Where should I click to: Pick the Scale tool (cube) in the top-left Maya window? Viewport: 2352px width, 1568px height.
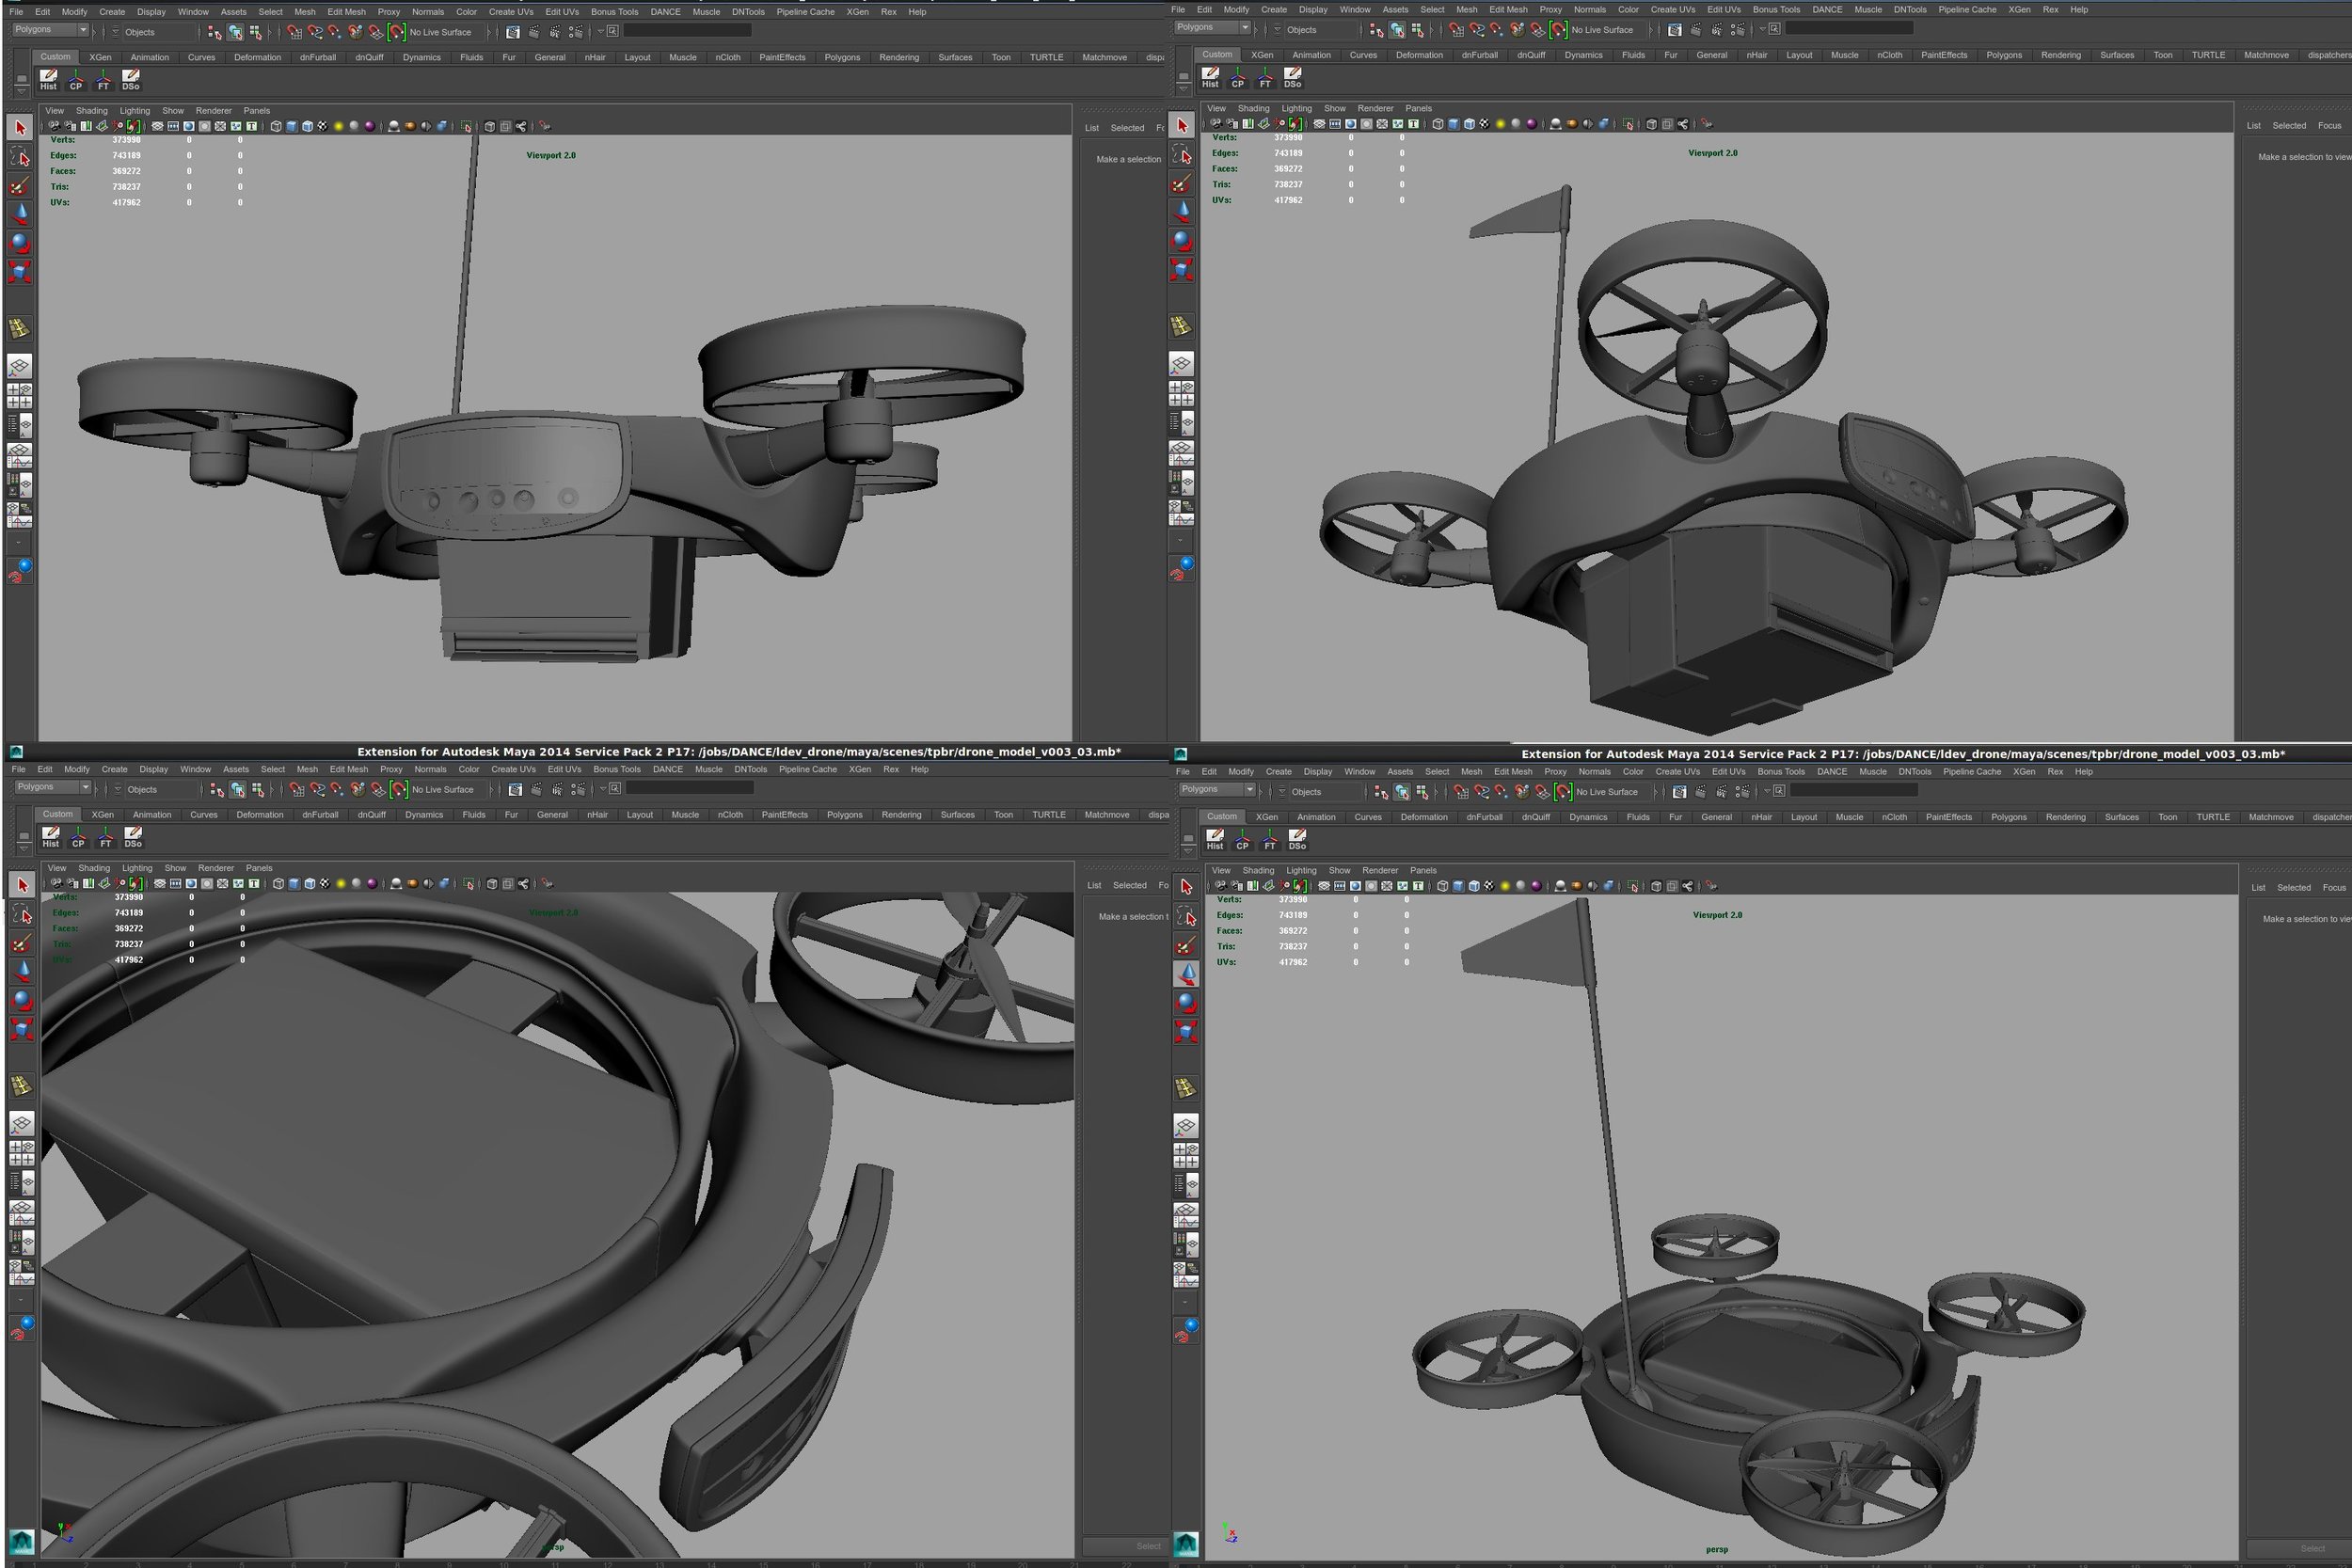[20, 271]
